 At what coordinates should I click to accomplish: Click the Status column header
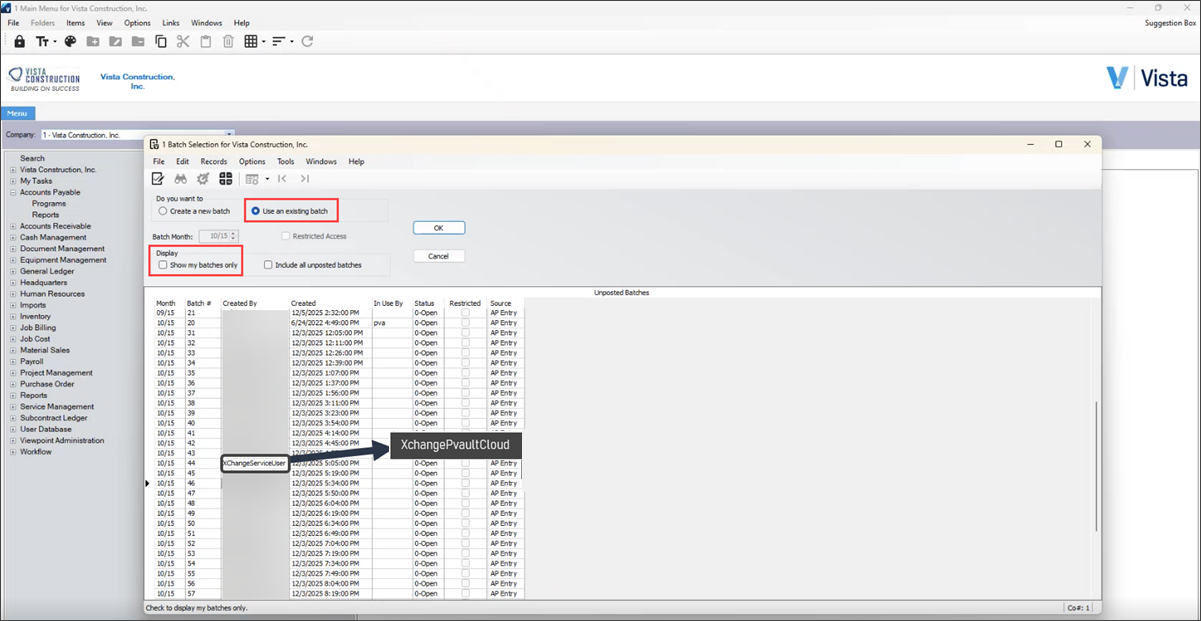click(x=425, y=303)
